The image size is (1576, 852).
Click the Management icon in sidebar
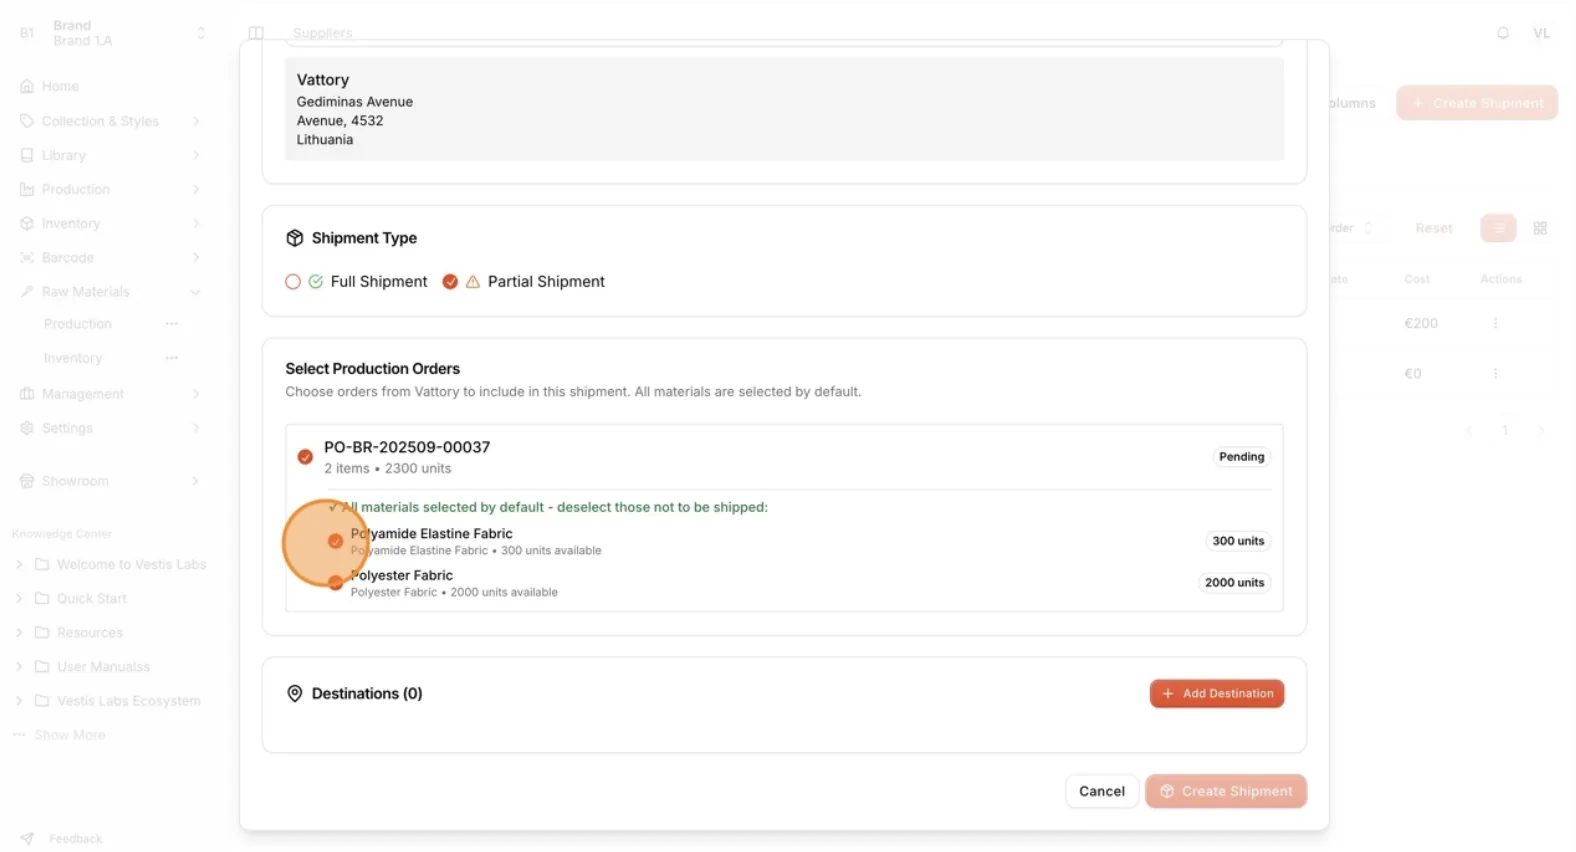[27, 394]
